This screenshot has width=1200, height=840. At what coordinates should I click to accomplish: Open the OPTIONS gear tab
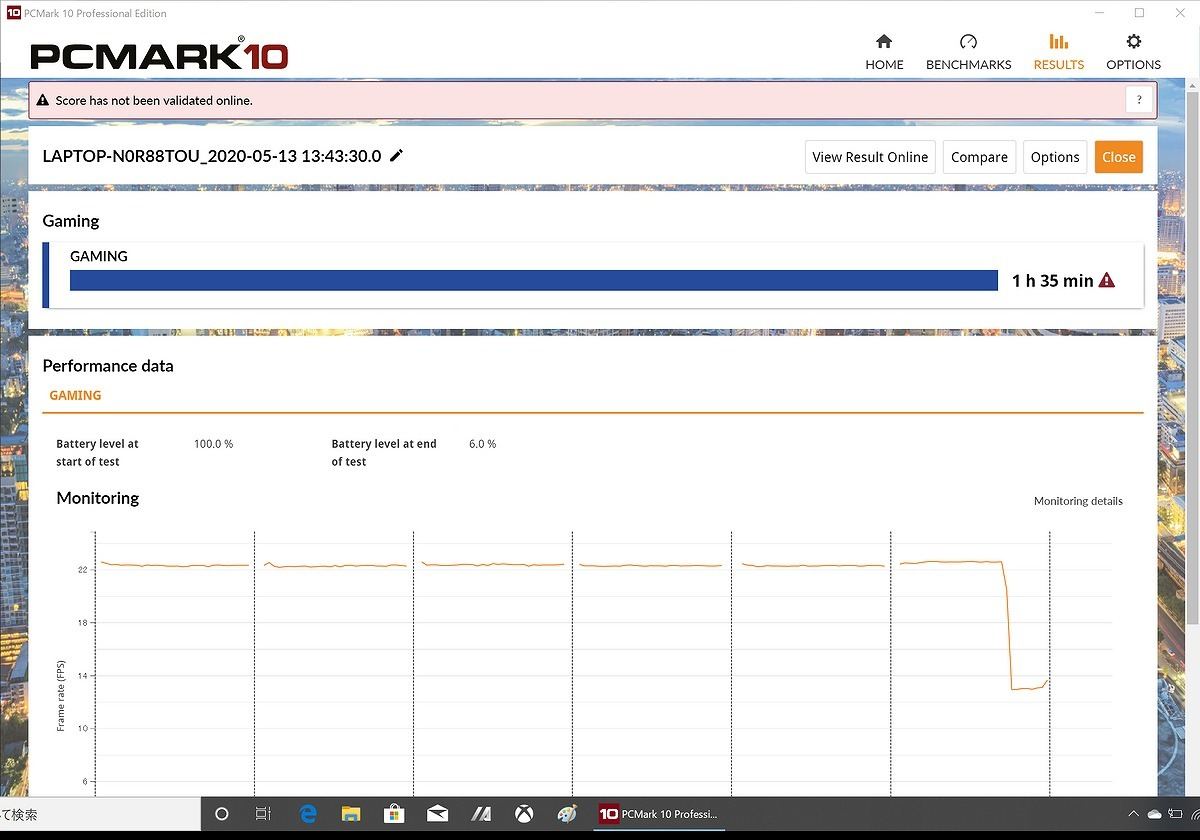pos(1133,52)
